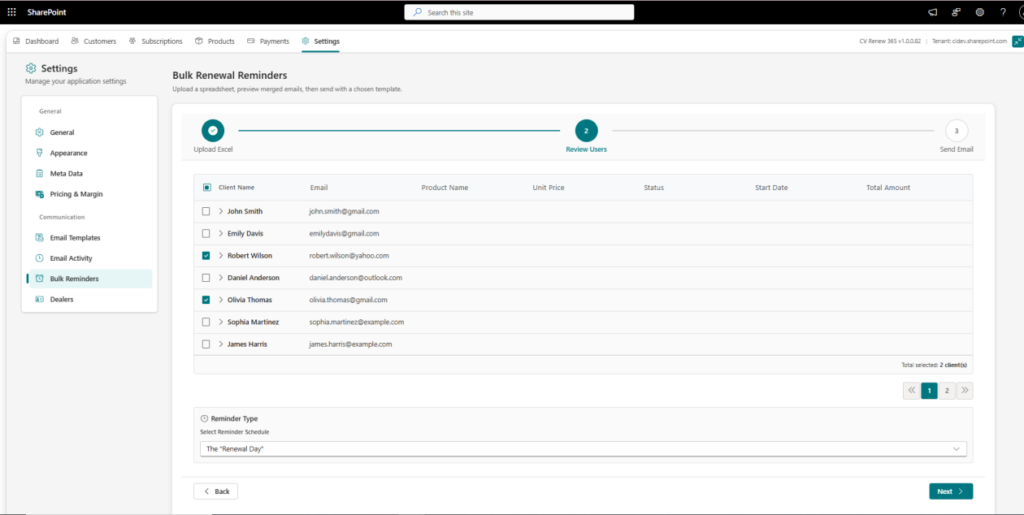Click into the Search this site field
Screen dimensions: 1024x515
click(x=519, y=12)
